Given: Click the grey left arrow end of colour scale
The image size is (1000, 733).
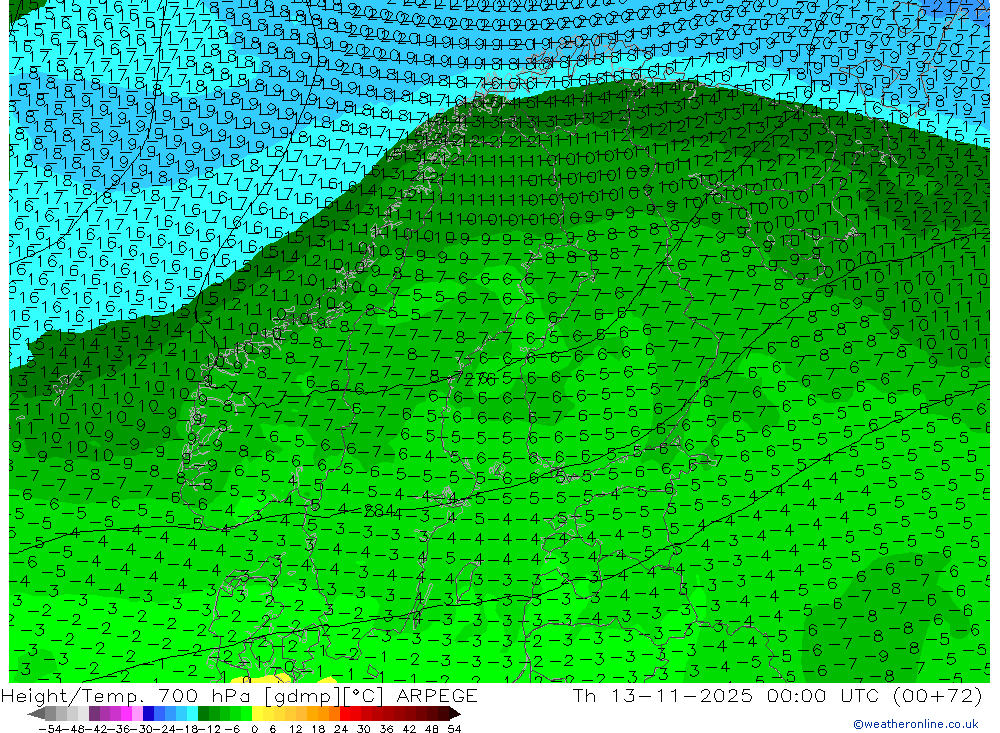Looking at the screenshot, I should pyautogui.click(x=36, y=714).
